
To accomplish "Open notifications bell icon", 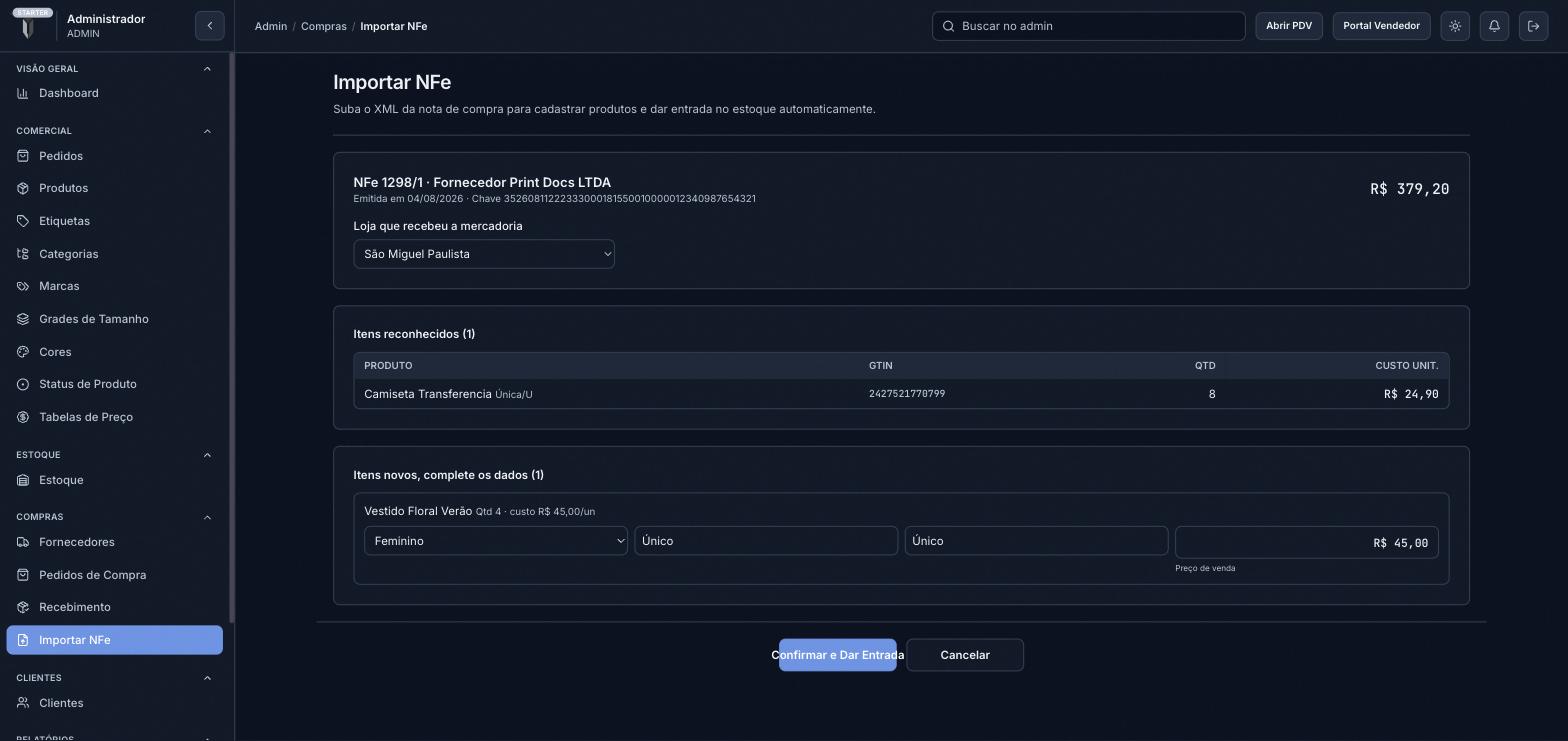I will 1494,26.
